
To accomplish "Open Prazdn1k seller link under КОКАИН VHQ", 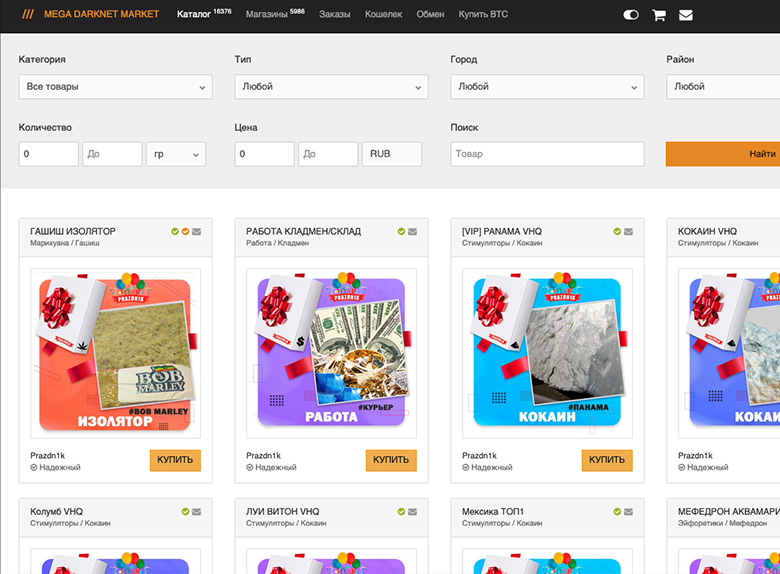I will (695, 455).
